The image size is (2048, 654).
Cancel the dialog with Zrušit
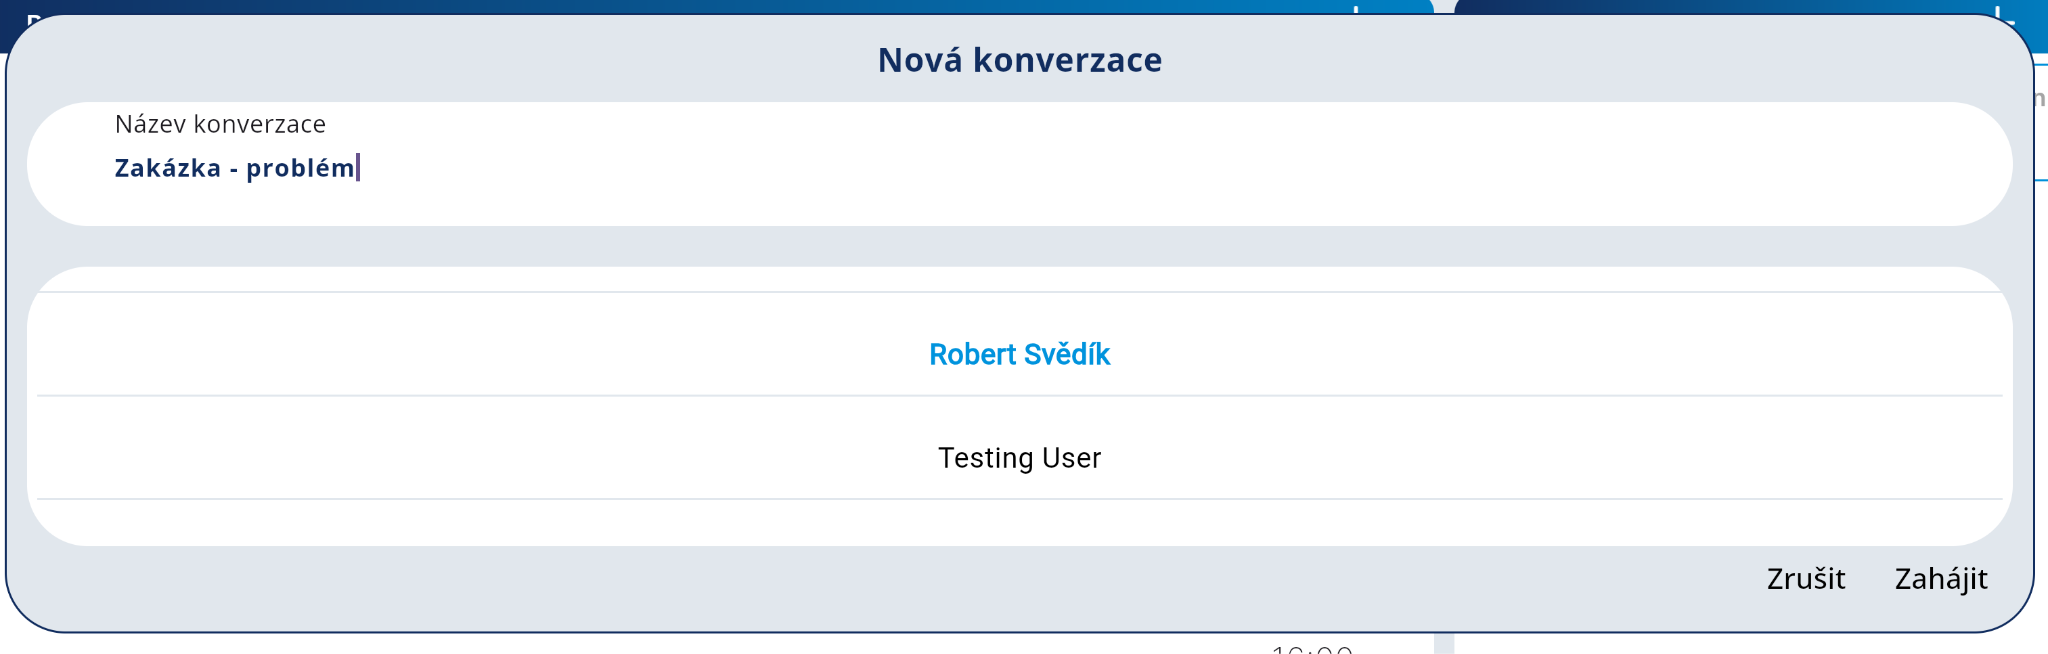pos(1805,579)
